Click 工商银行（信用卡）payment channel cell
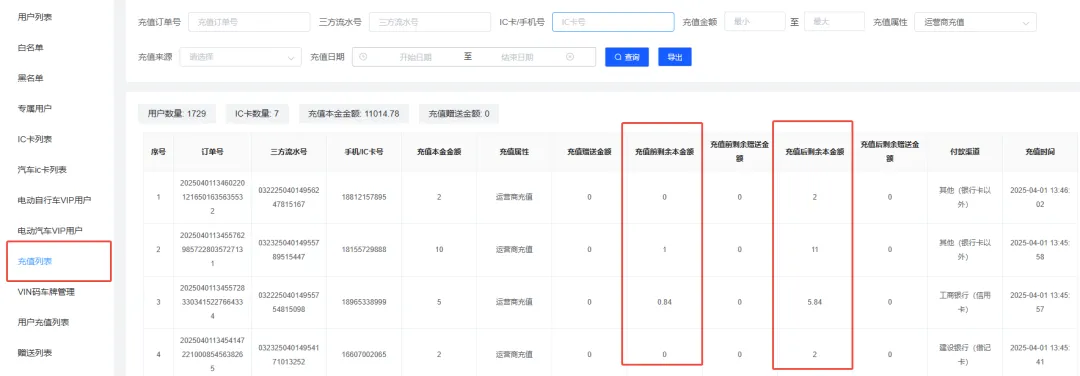Image resolution: width=1080 pixels, height=376 pixels. [x=964, y=302]
